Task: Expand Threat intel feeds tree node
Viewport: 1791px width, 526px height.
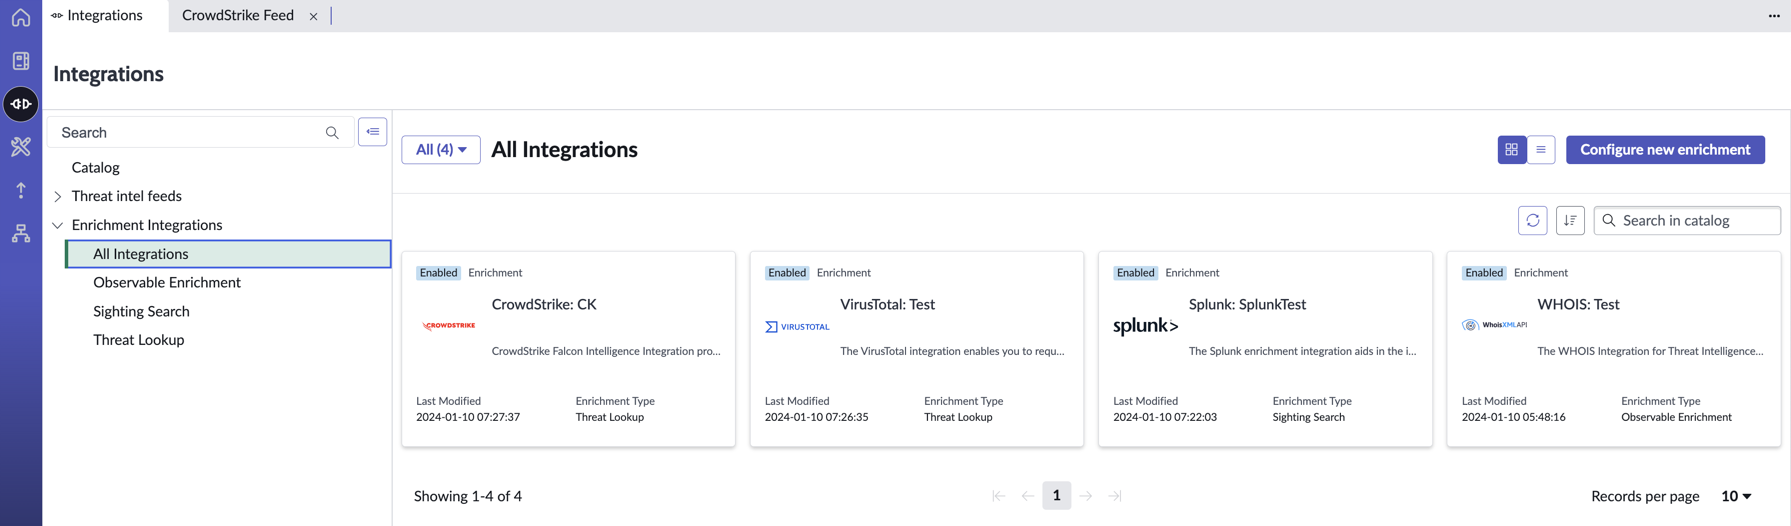Action: click(58, 197)
